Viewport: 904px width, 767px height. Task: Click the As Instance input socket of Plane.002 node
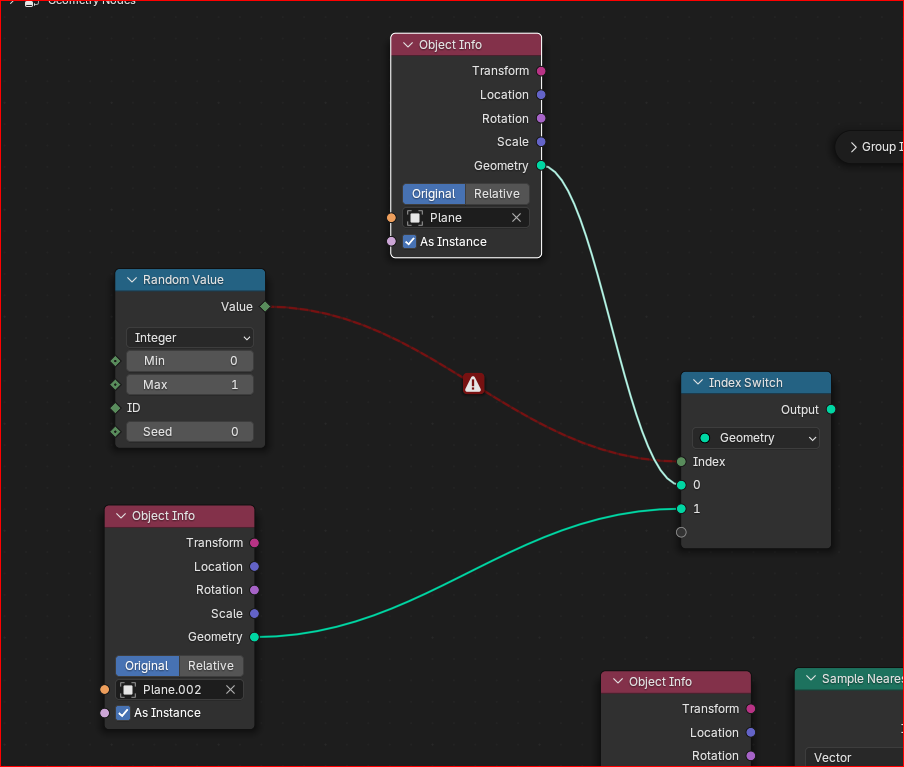pos(104,713)
